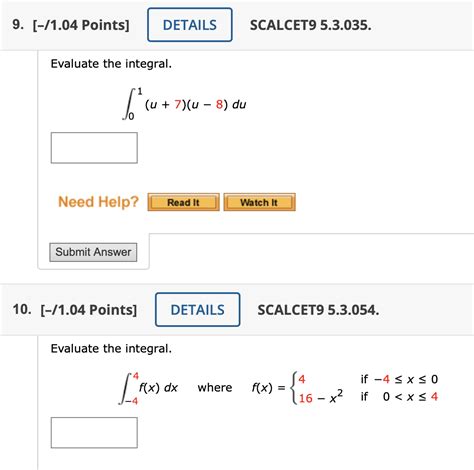This screenshot has width=474, height=470.
Task: Click the question number 9 heading
Action: [x=18, y=25]
